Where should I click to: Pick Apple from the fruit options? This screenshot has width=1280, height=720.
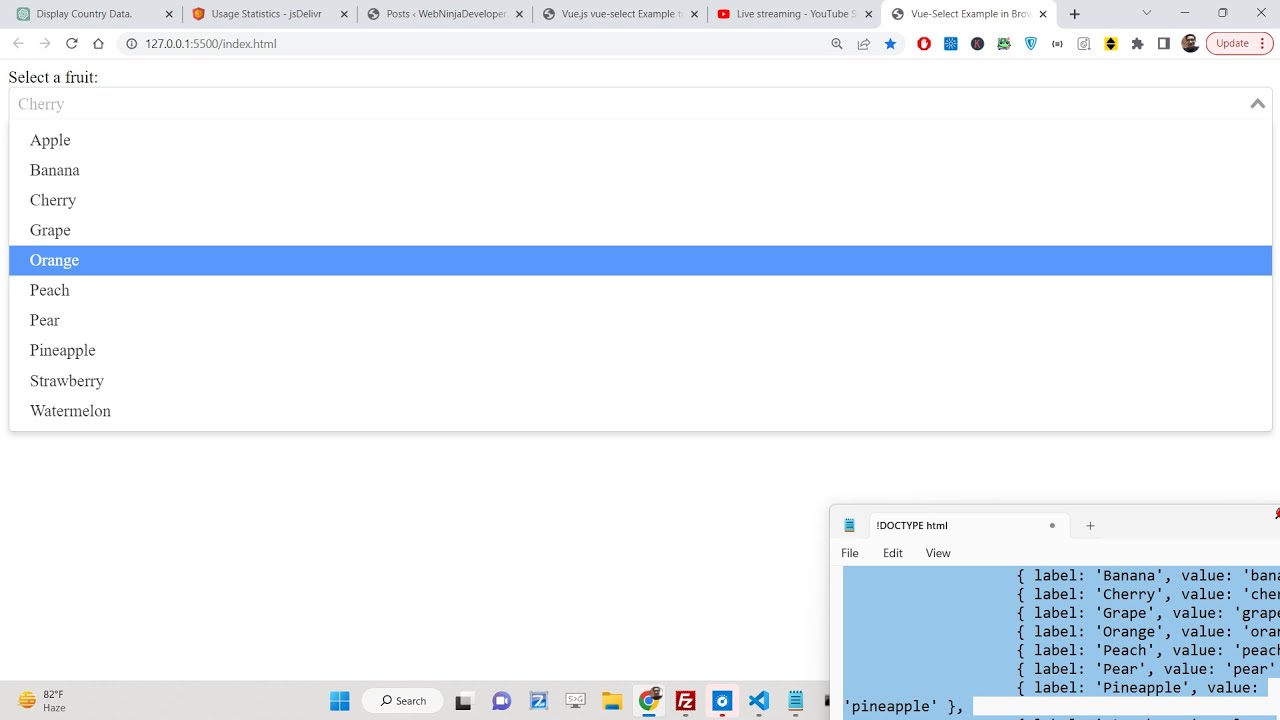[x=50, y=140]
